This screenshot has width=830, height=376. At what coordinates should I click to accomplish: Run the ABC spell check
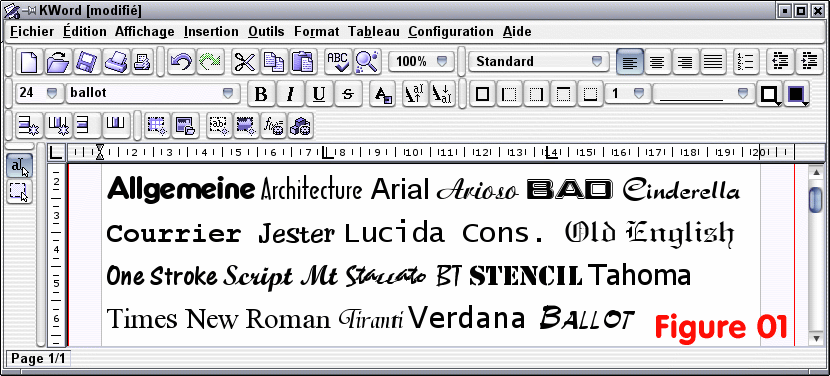[x=338, y=62]
